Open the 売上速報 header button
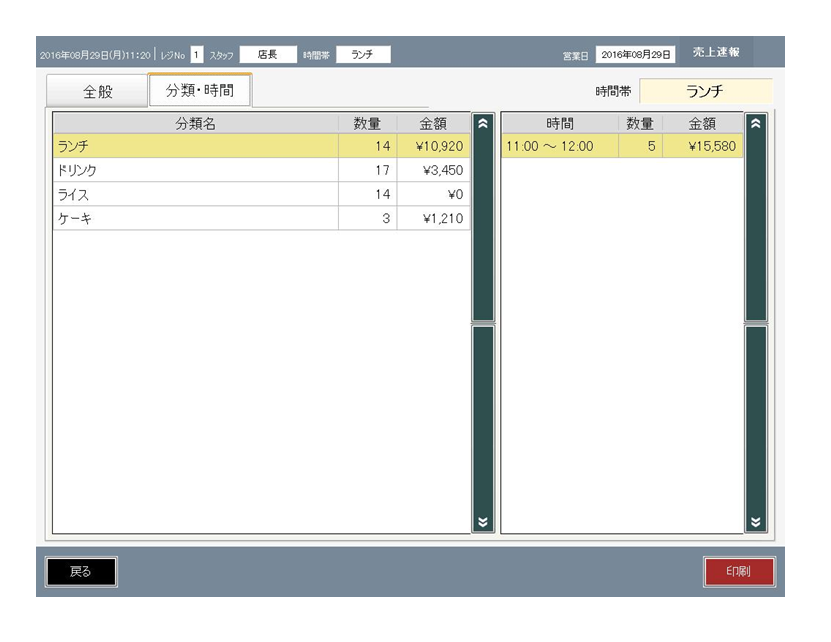The image size is (831, 642). tap(716, 53)
